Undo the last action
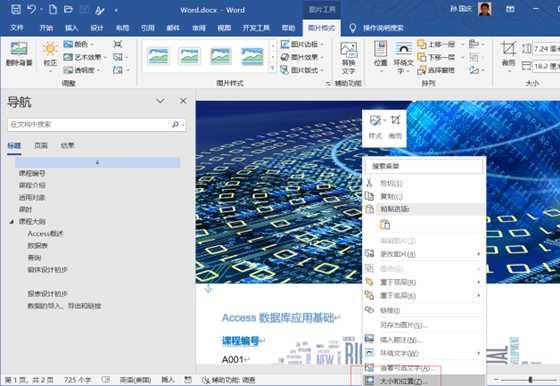Screen dimensions: 560x386 point(31,9)
